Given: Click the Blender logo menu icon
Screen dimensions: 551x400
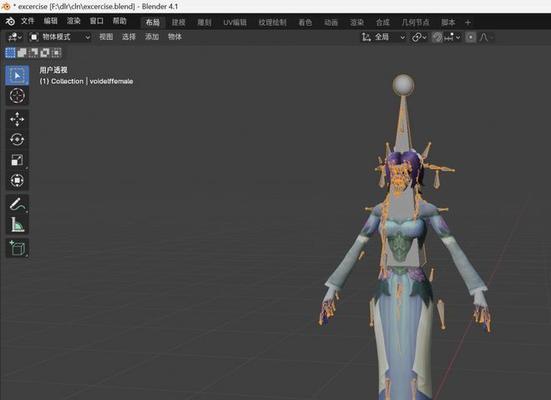Looking at the screenshot, I should pyautogui.click(x=10, y=21).
